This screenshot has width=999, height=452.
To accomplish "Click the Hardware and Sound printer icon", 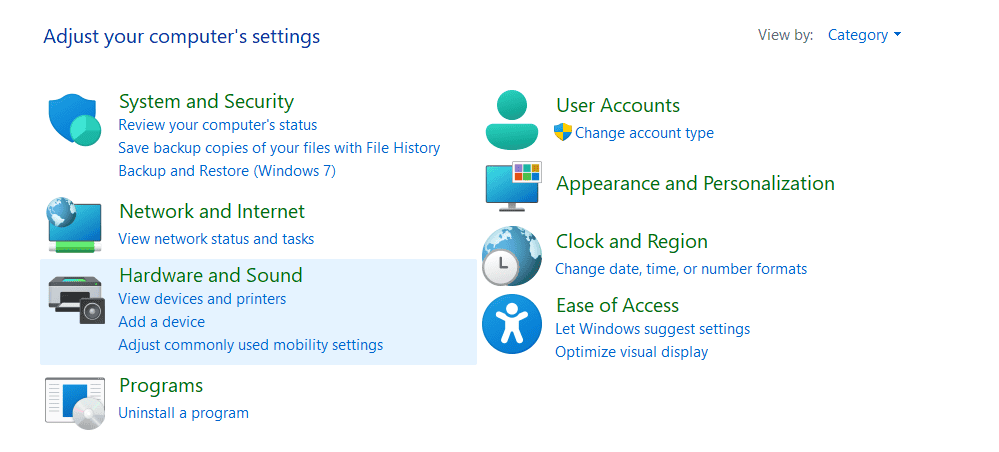I will click(x=76, y=299).
